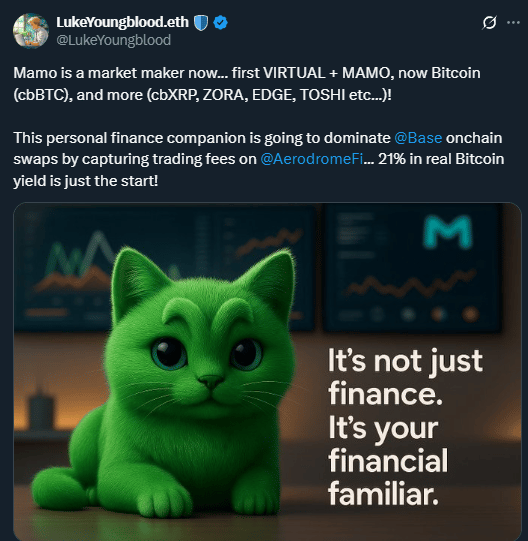528x541 pixels.
Task: Select the "Mamo is a market maker" paragraph
Action: [x=247, y=84]
